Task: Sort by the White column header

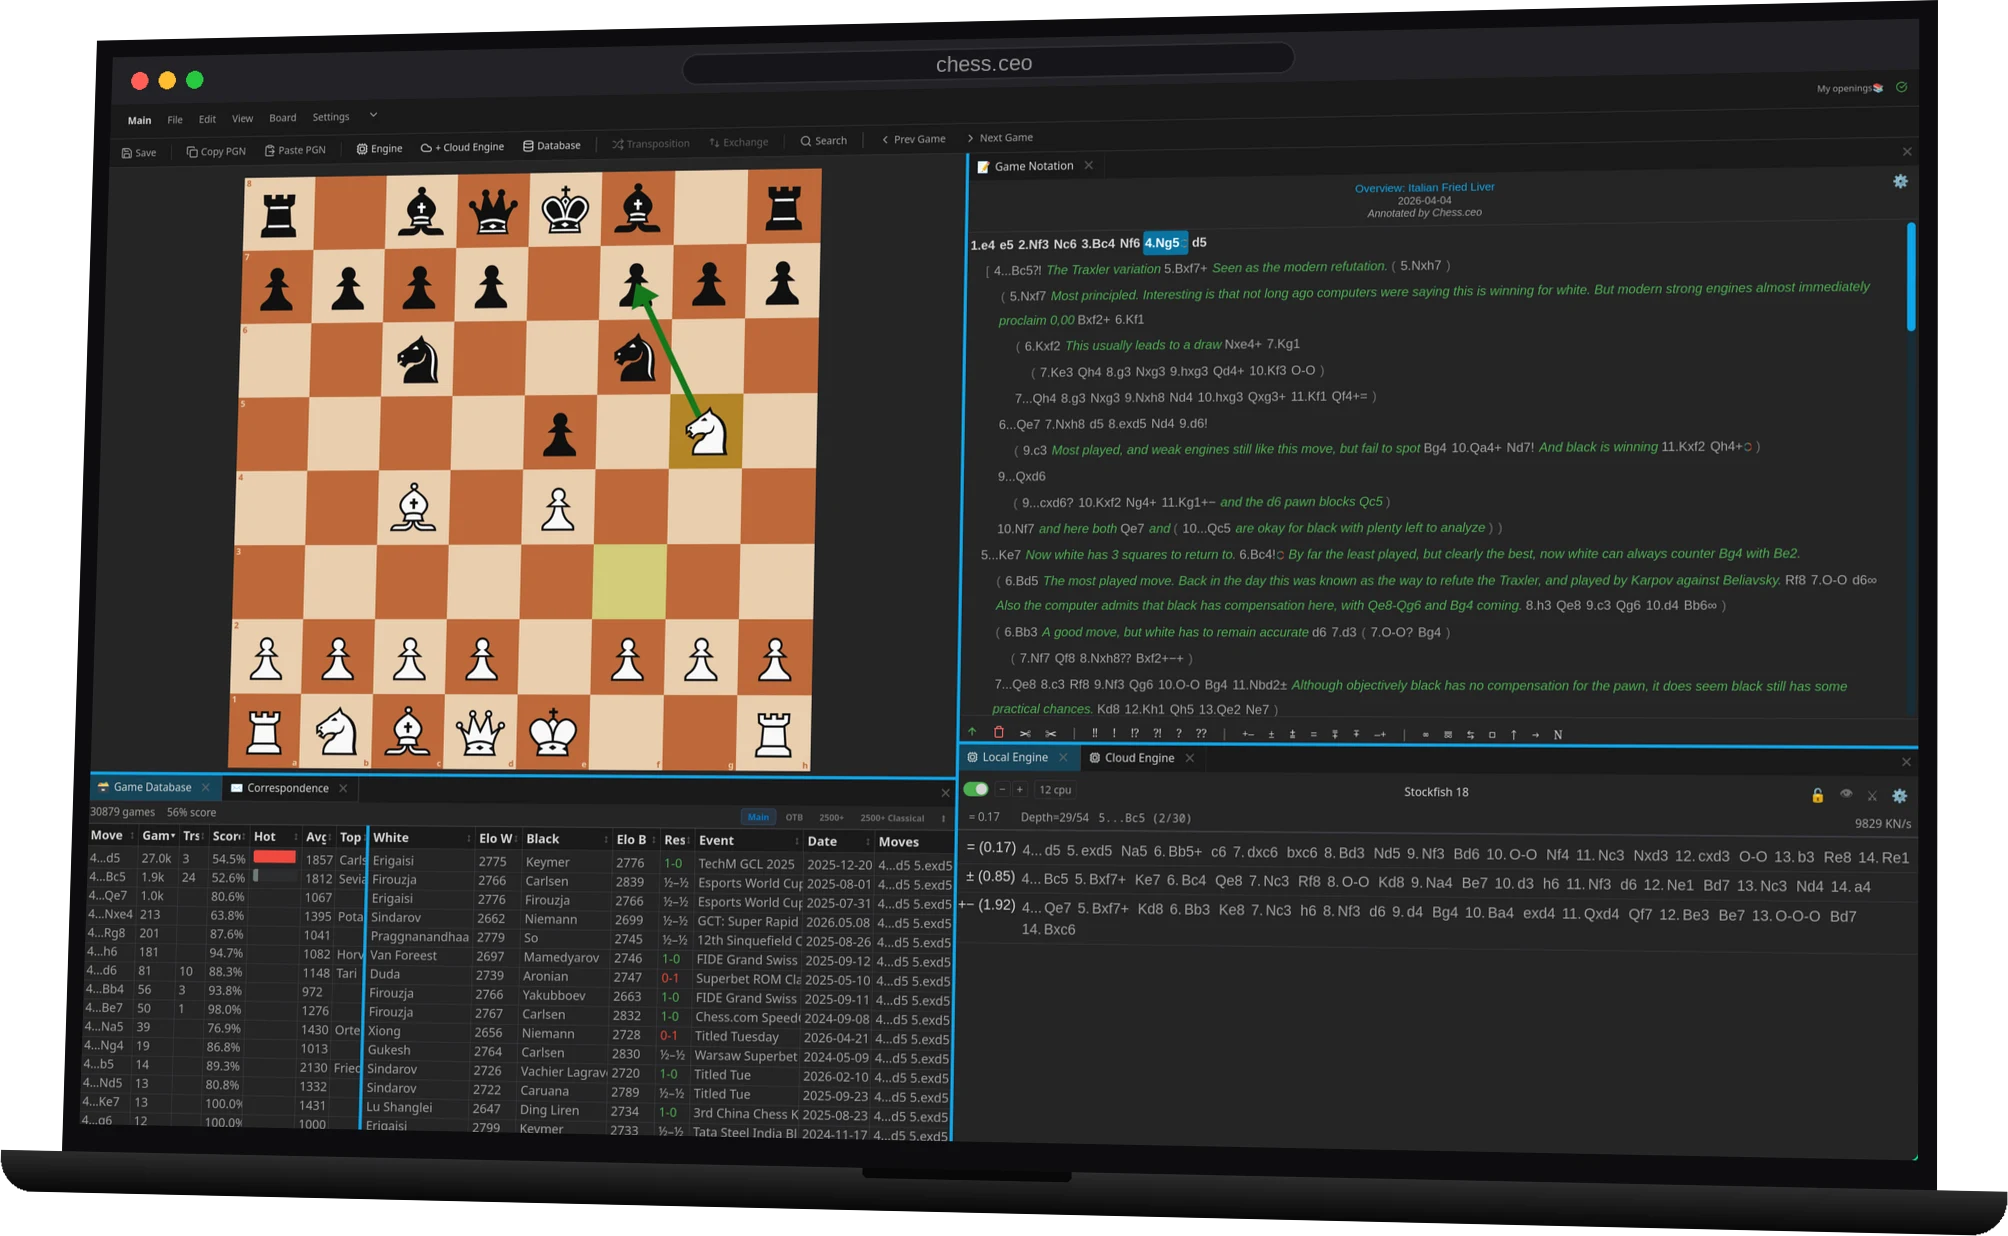Action: pyautogui.click(x=420, y=838)
